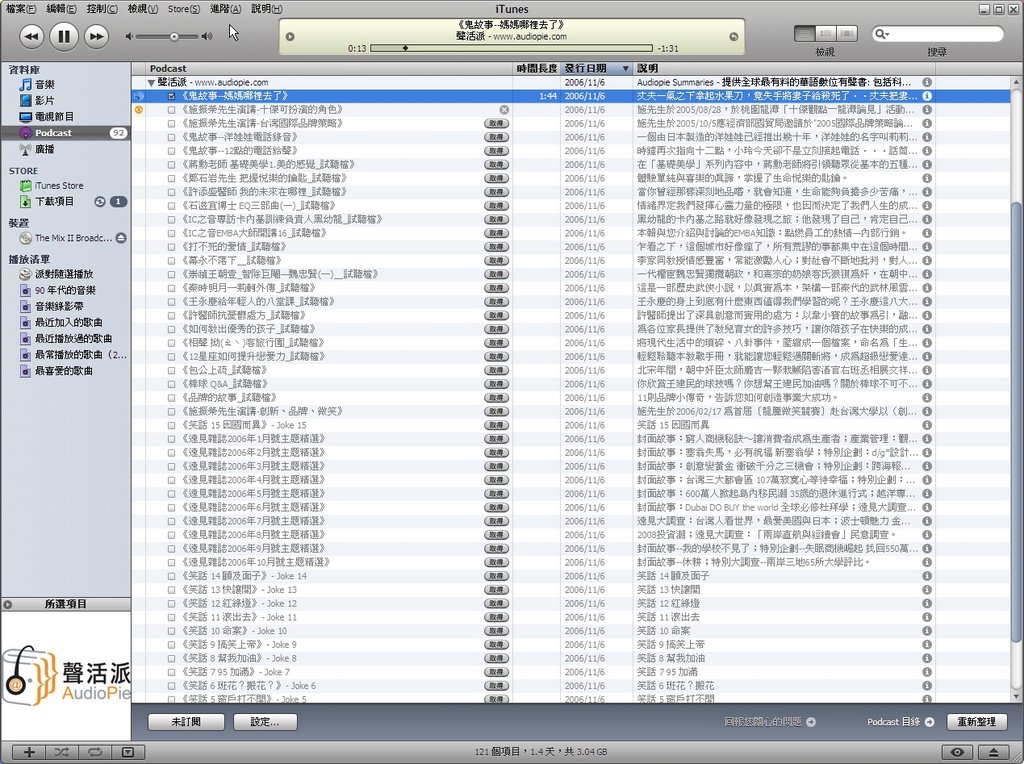This screenshot has width=1024, height=764.
Task: Eject The Mix II Broadcast disc
Action: [x=121, y=238]
